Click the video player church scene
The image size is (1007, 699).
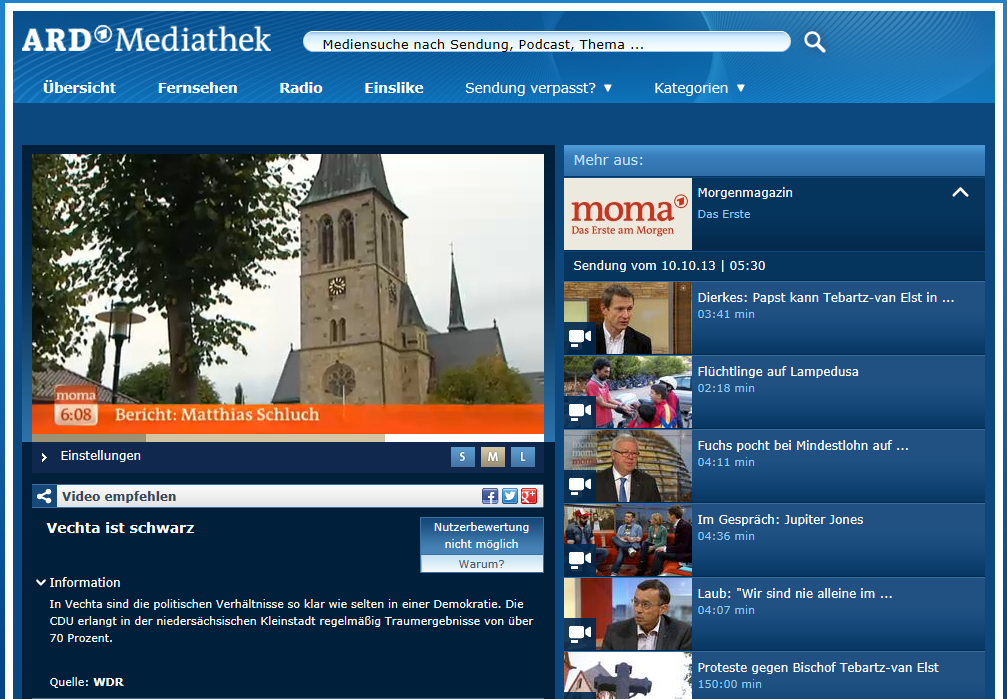click(288, 294)
